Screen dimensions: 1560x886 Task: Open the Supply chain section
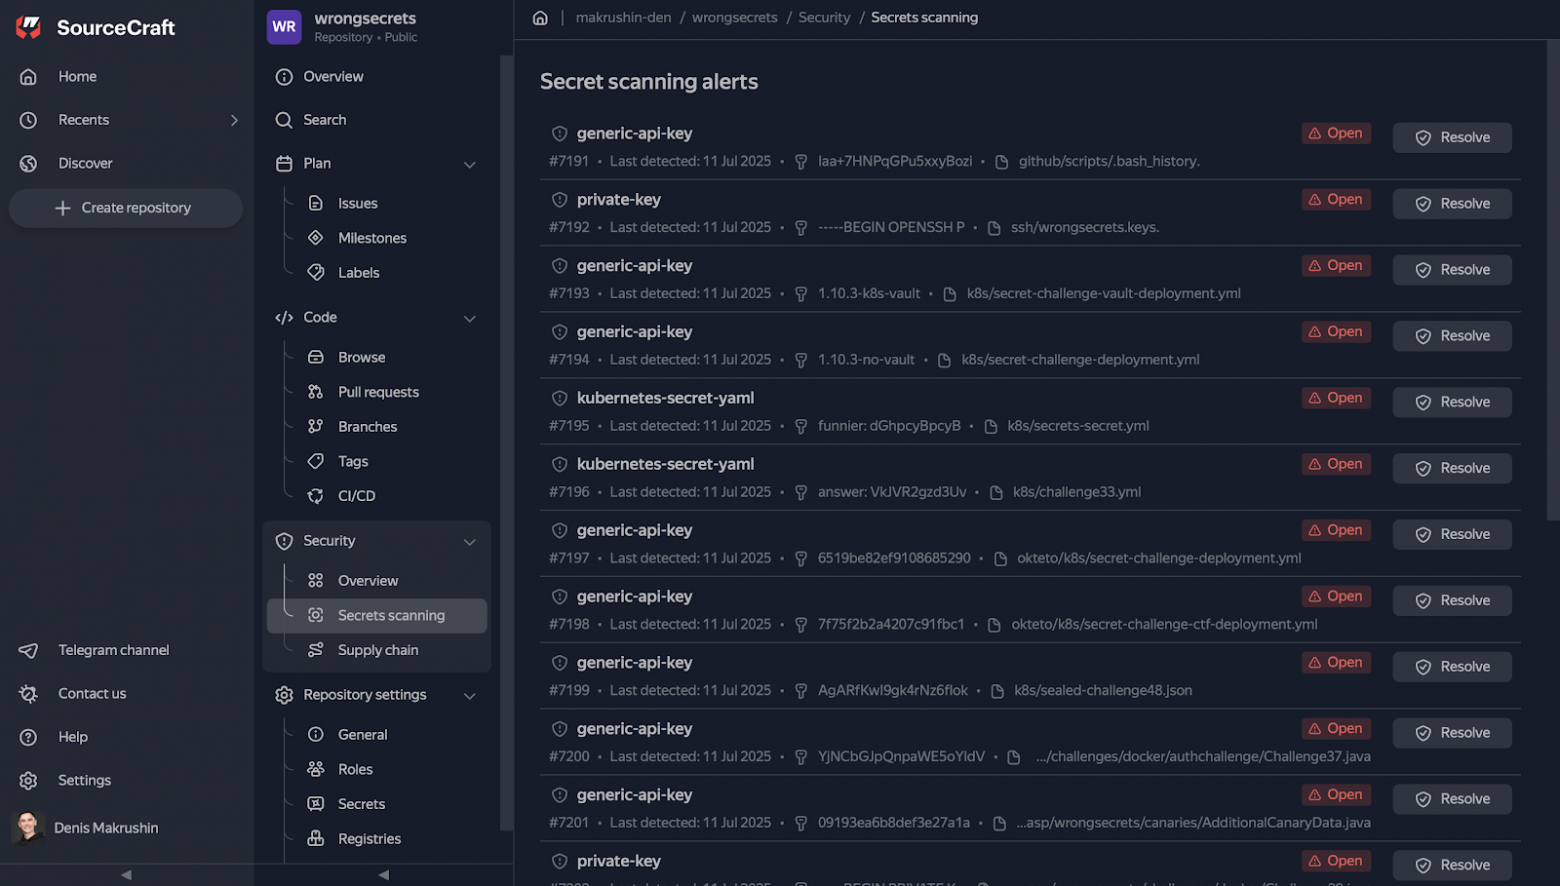coord(377,650)
